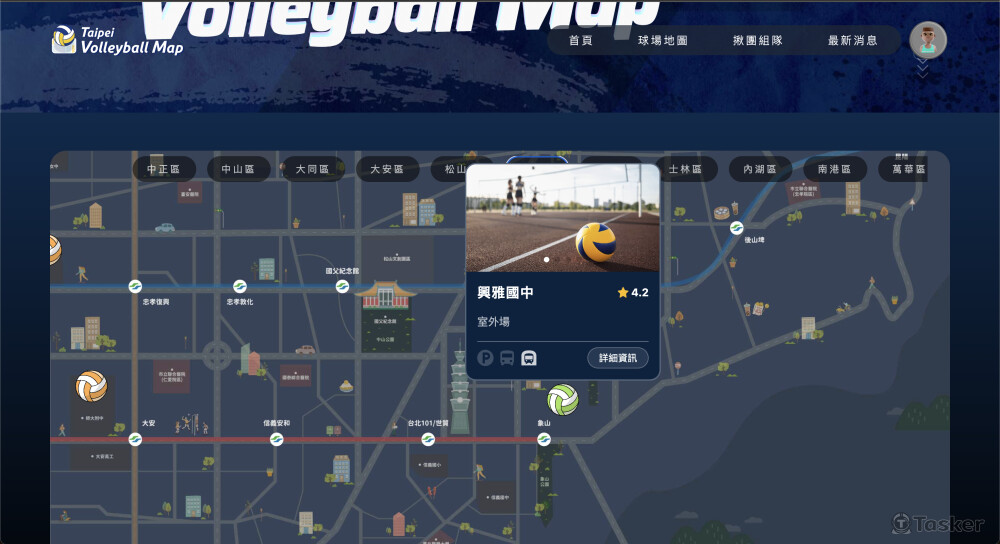Go to 揪團組隊 navigation item
The image size is (1000, 544).
click(758, 41)
